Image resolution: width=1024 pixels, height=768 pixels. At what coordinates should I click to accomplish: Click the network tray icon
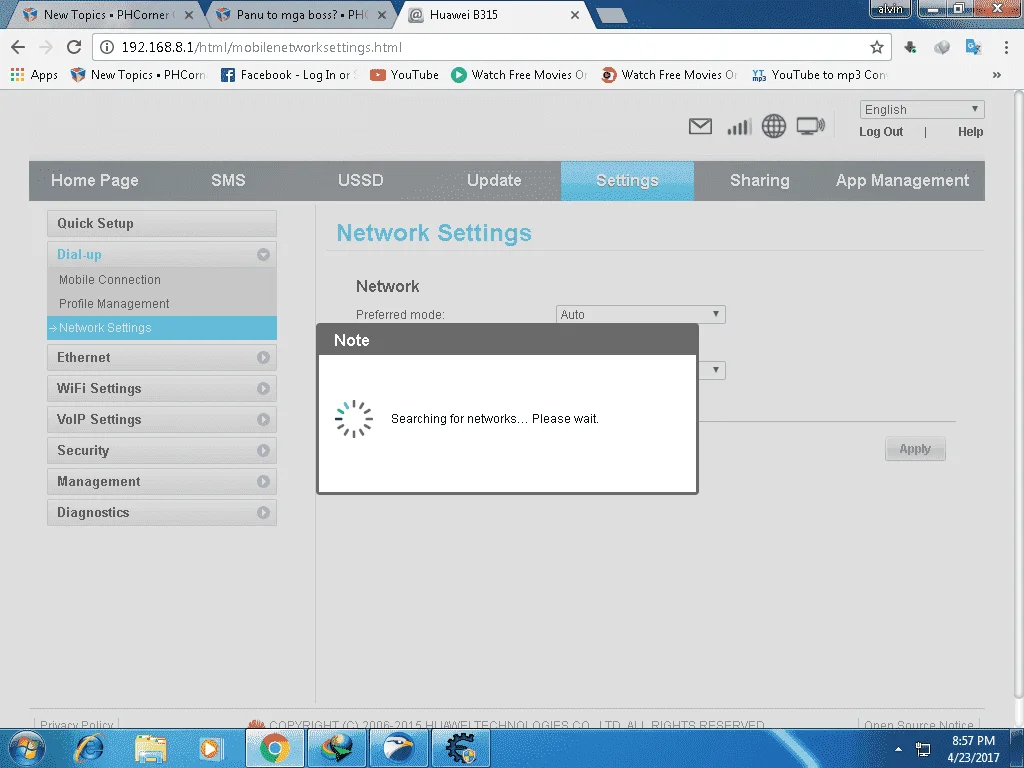pos(923,749)
